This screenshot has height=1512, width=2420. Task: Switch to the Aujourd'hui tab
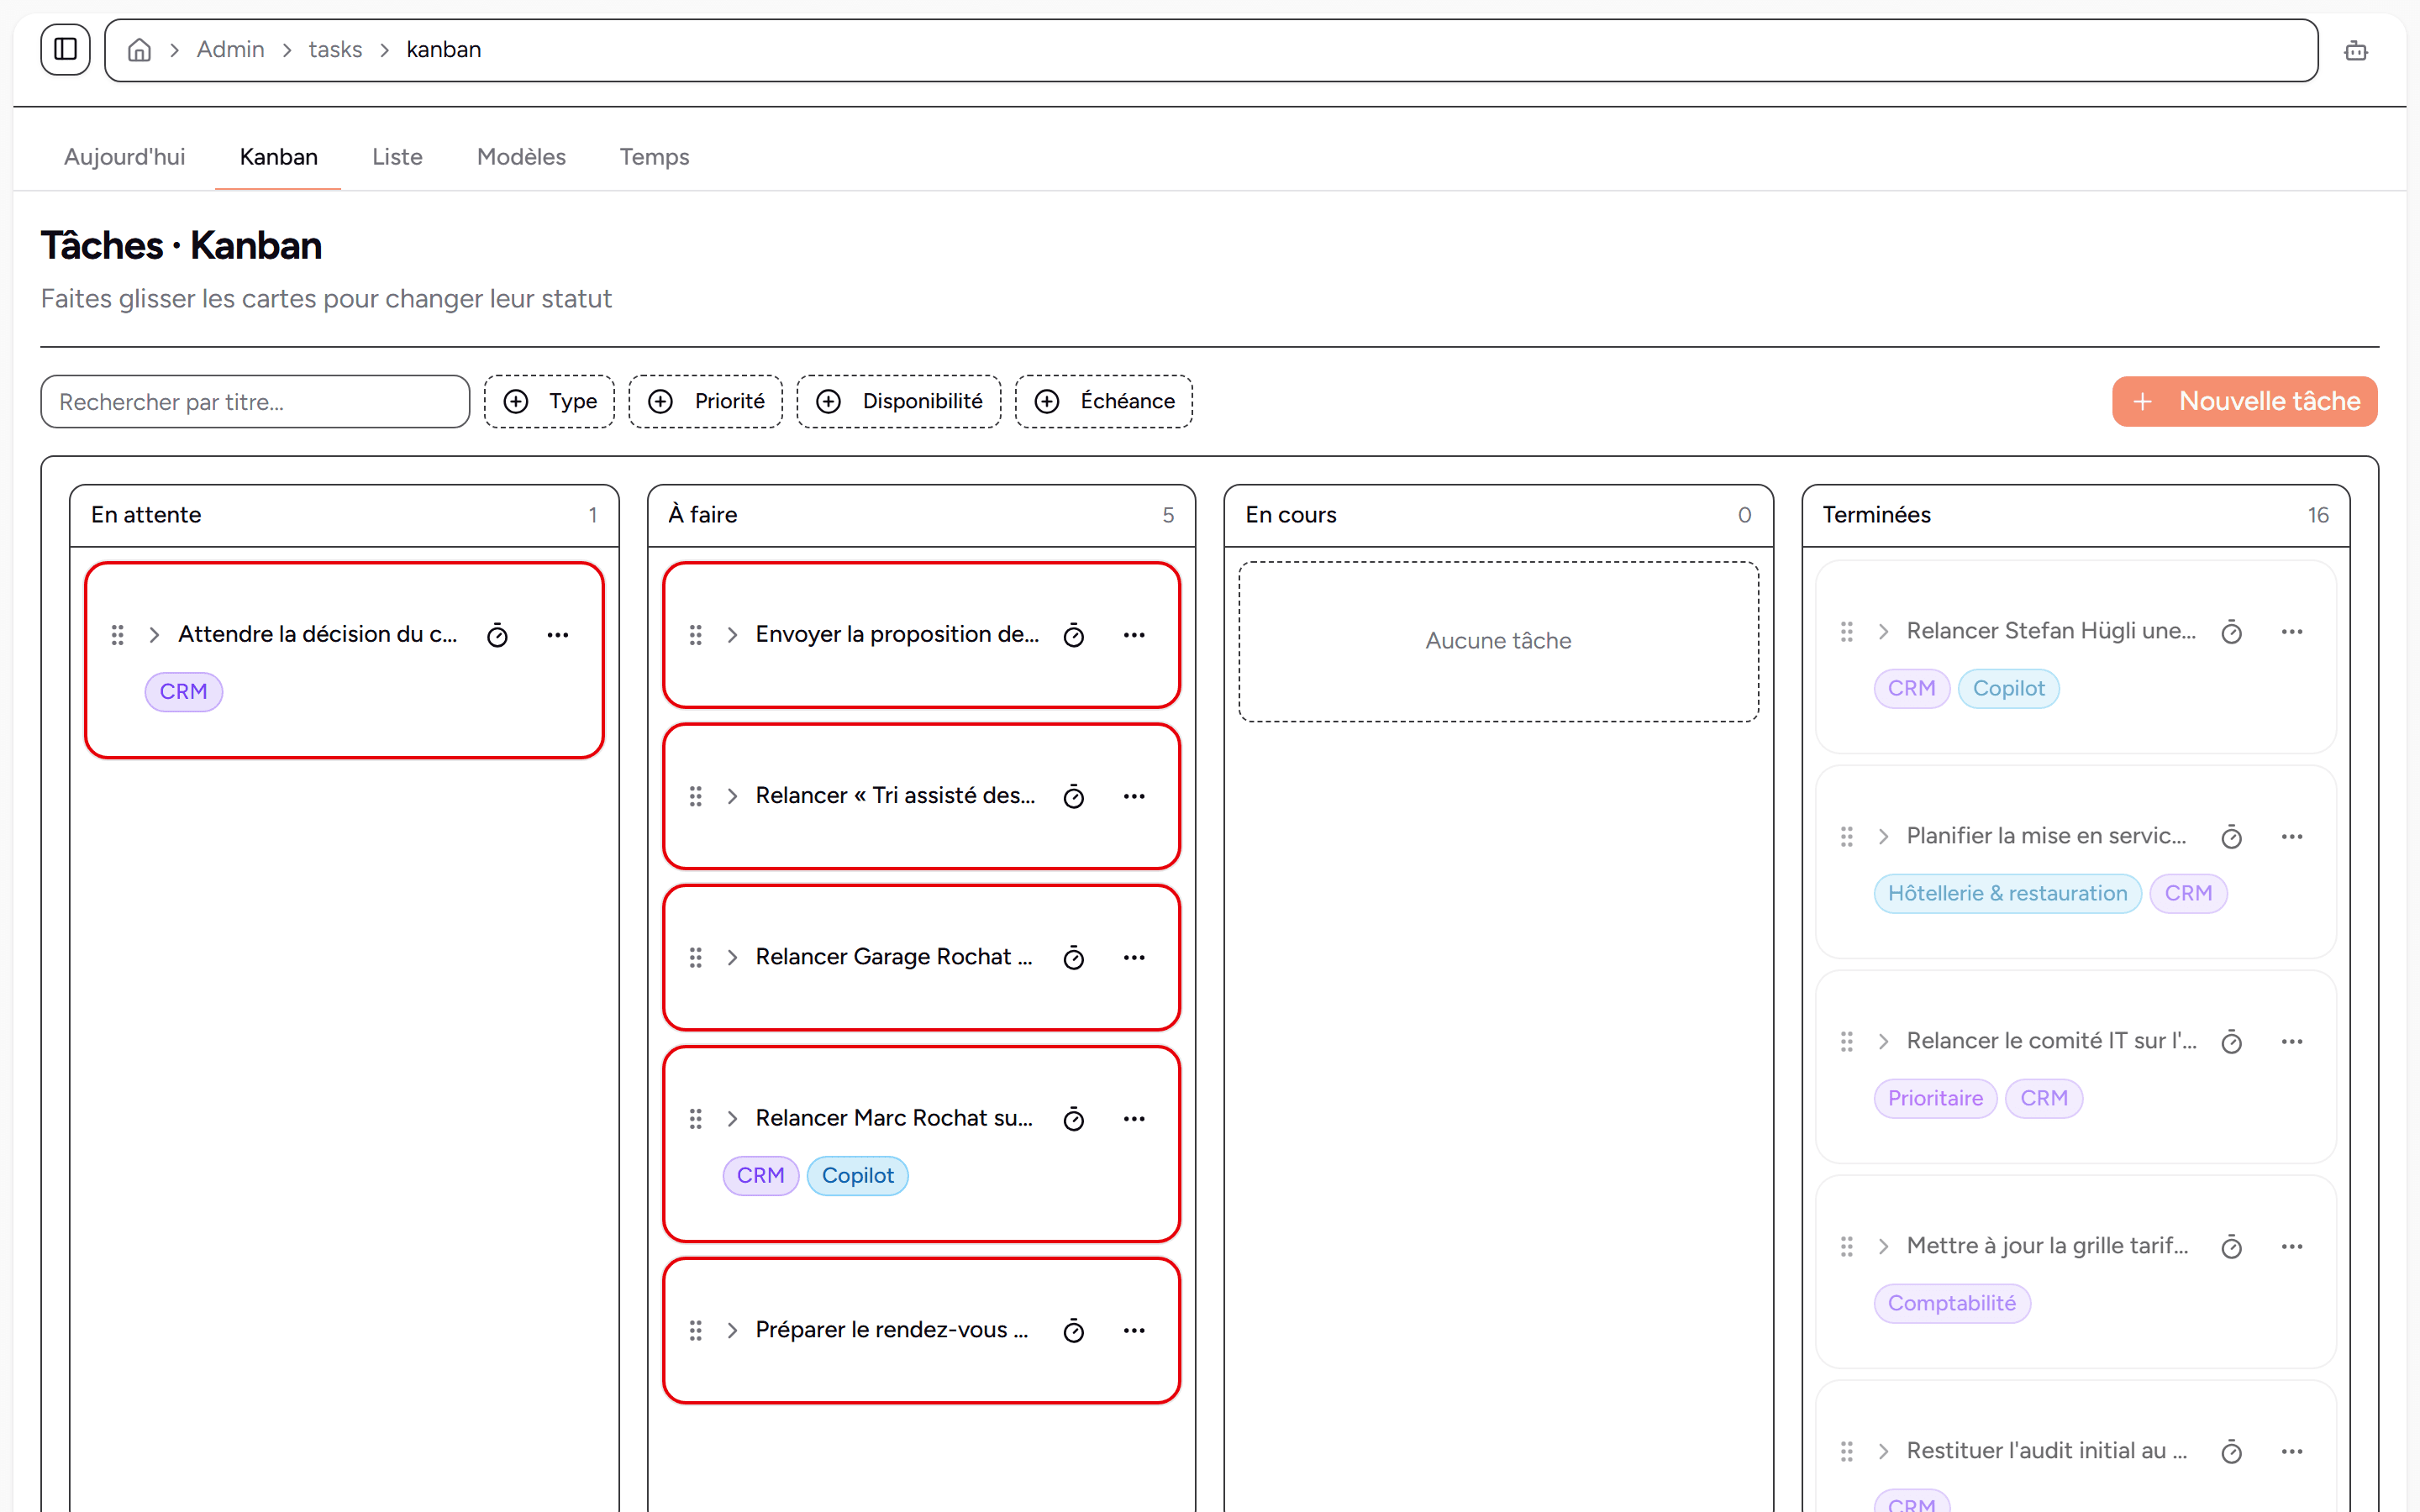coord(124,157)
